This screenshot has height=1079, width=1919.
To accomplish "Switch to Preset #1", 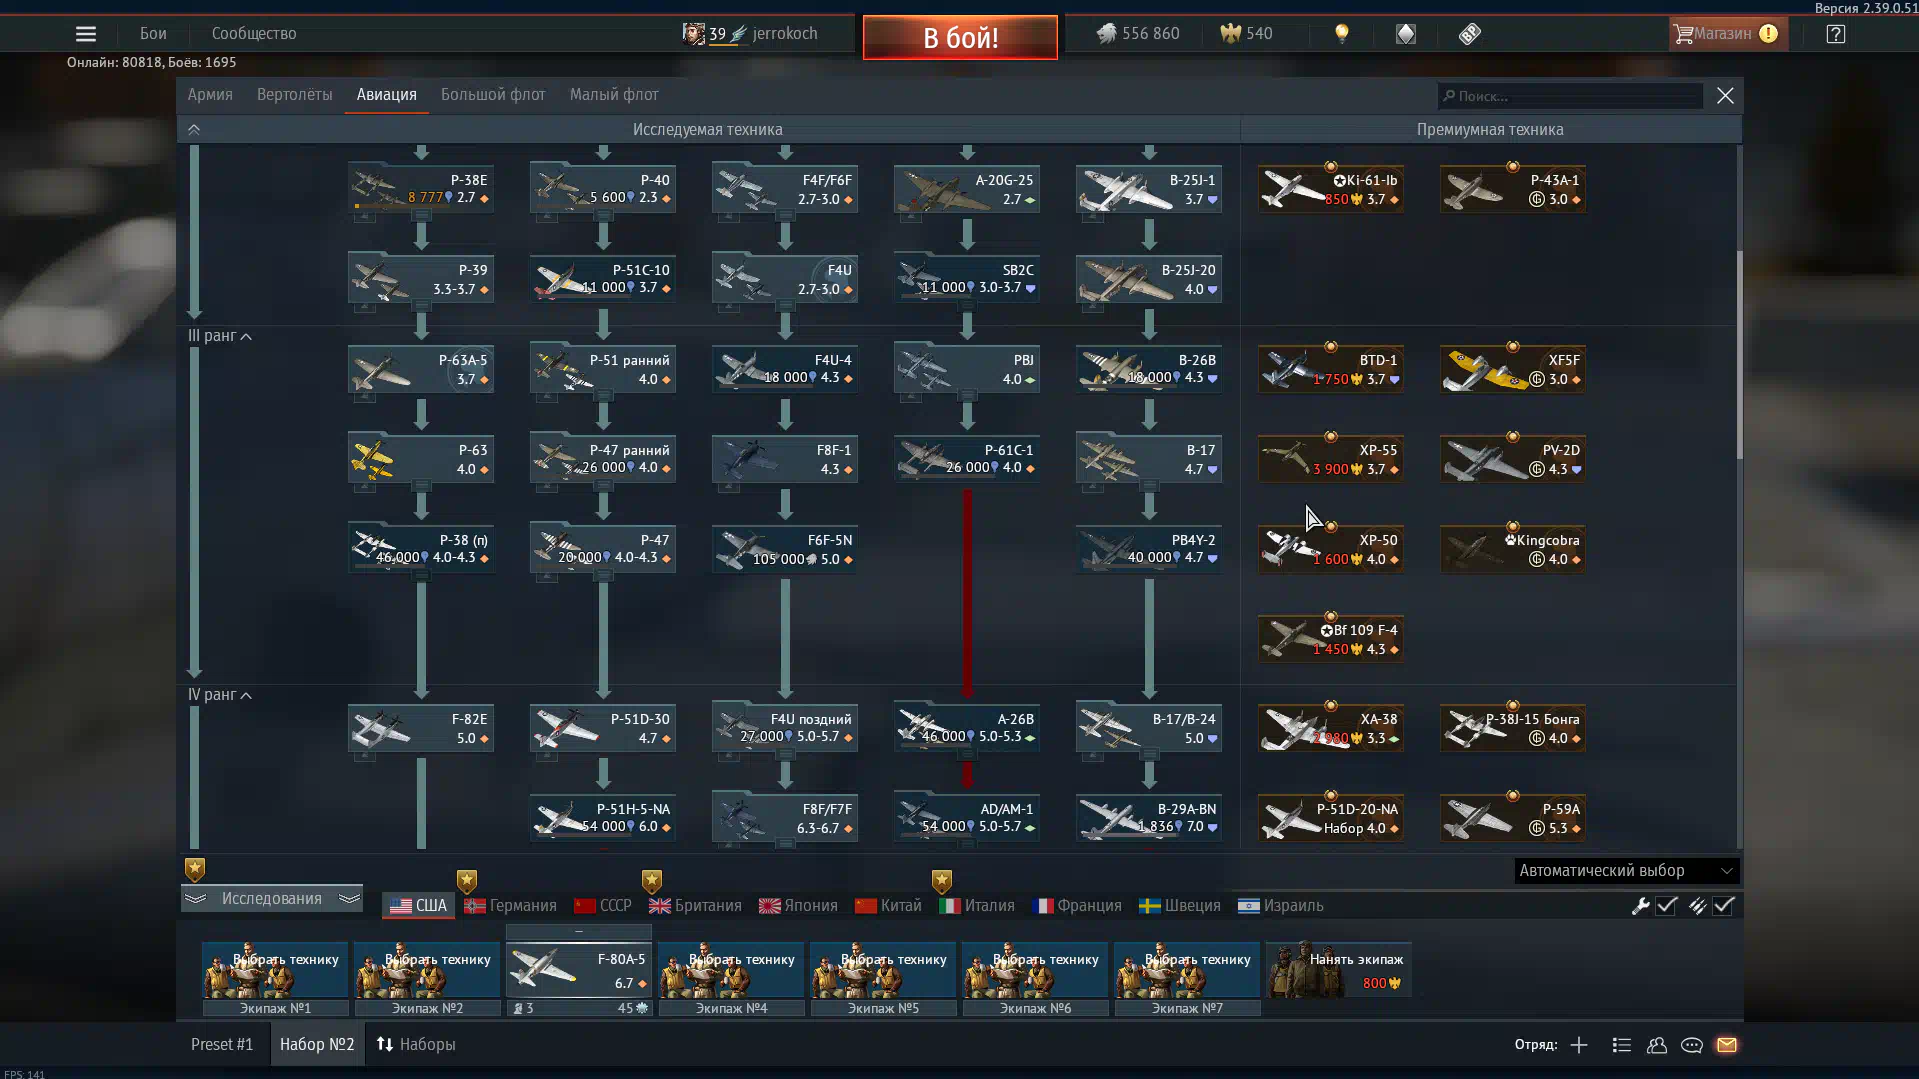I will pos(222,1044).
